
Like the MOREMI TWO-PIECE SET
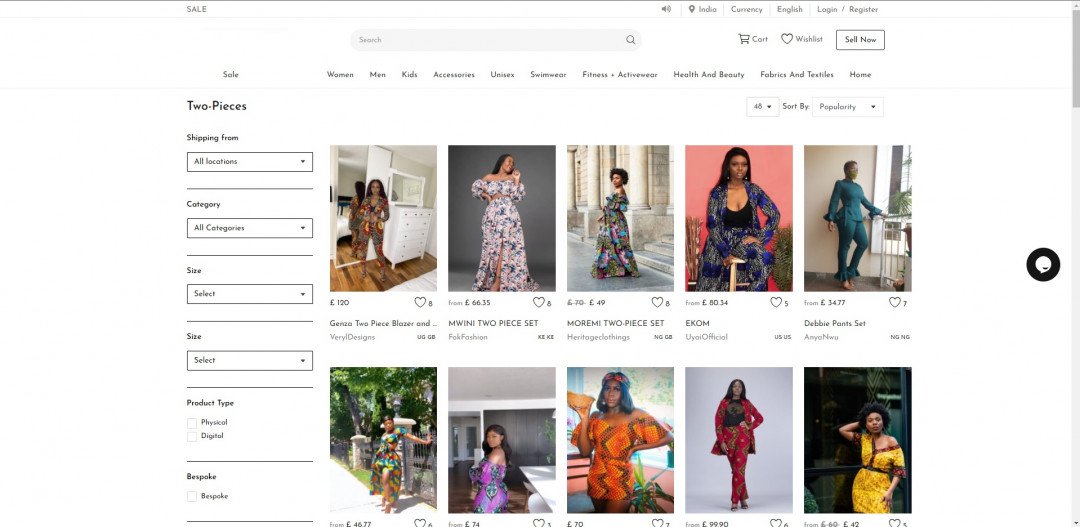(656, 302)
